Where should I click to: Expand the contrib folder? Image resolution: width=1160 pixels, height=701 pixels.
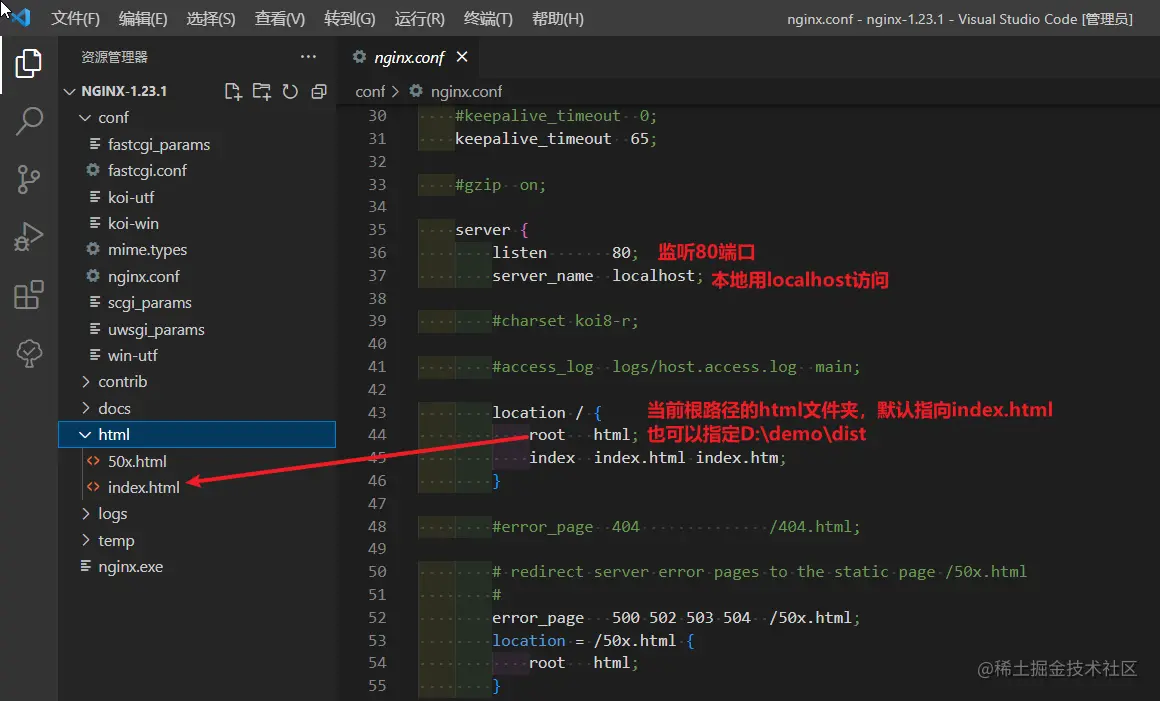pyautogui.click(x=85, y=382)
